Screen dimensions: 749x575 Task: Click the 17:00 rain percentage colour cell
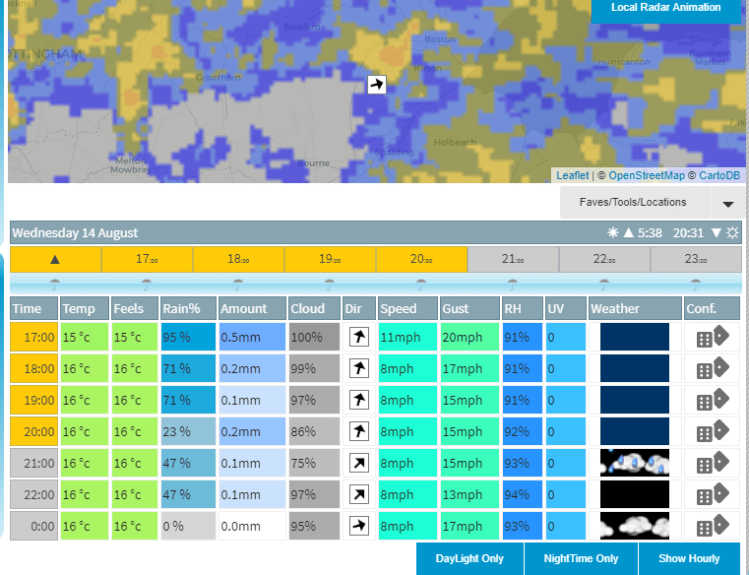pyautogui.click(x=186, y=337)
